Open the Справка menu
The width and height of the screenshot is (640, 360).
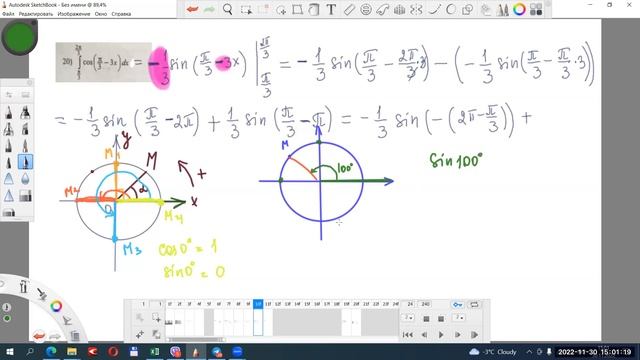(121, 14)
